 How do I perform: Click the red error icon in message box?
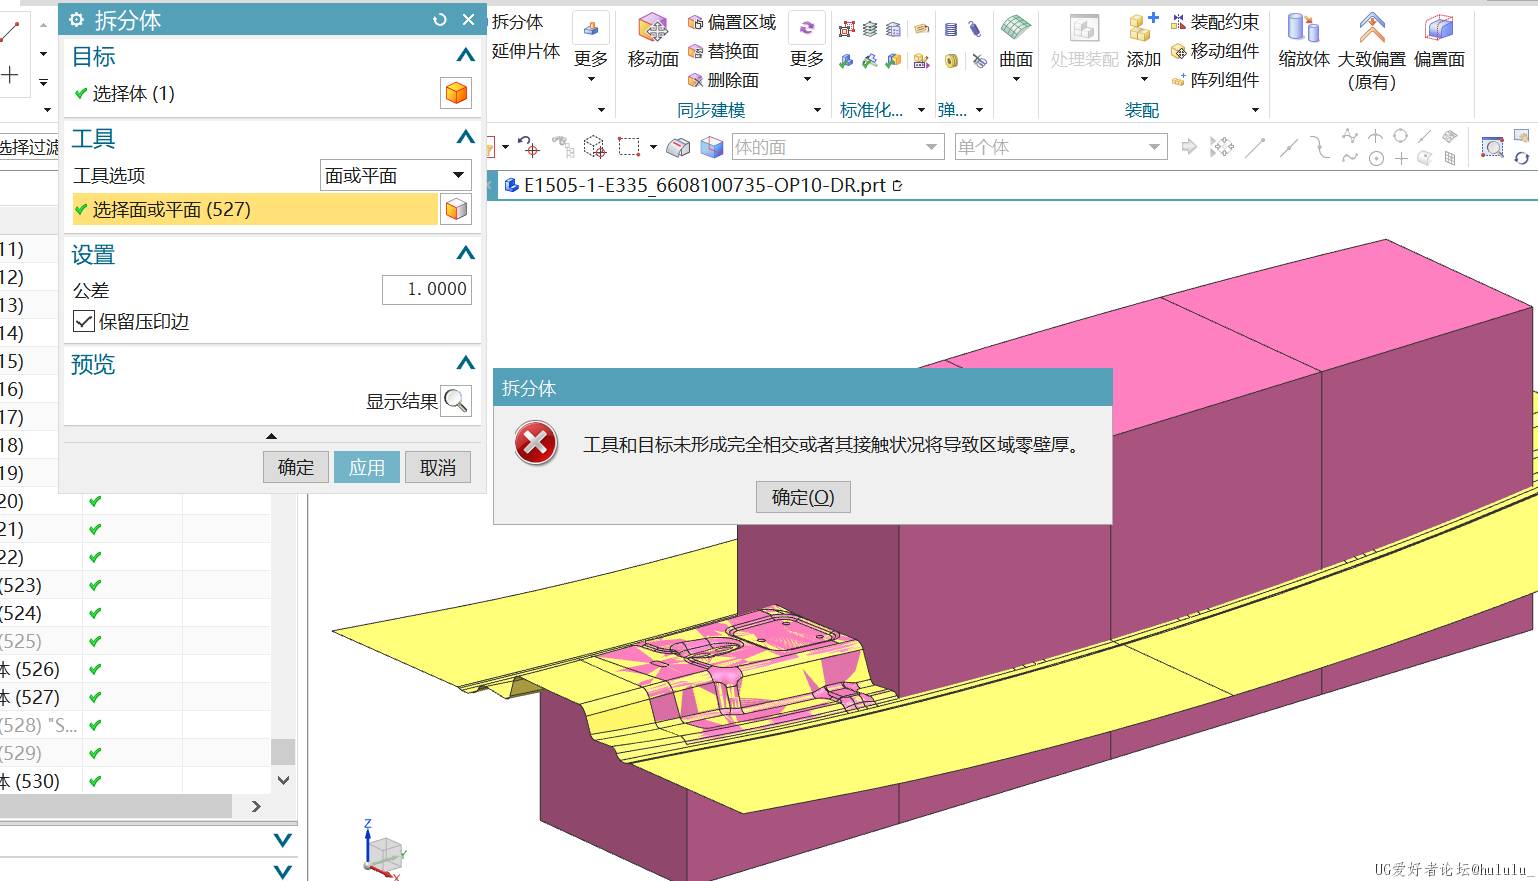536,443
